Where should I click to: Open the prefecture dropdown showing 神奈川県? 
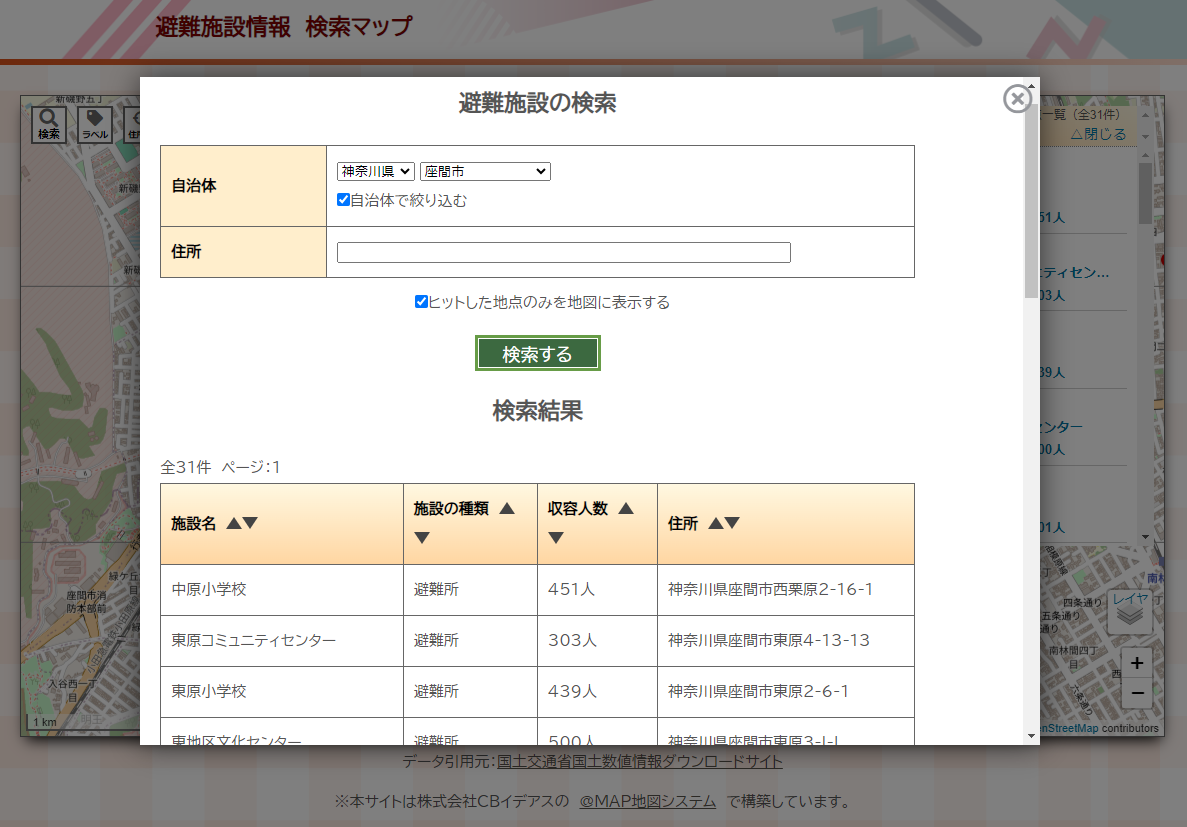coord(375,172)
